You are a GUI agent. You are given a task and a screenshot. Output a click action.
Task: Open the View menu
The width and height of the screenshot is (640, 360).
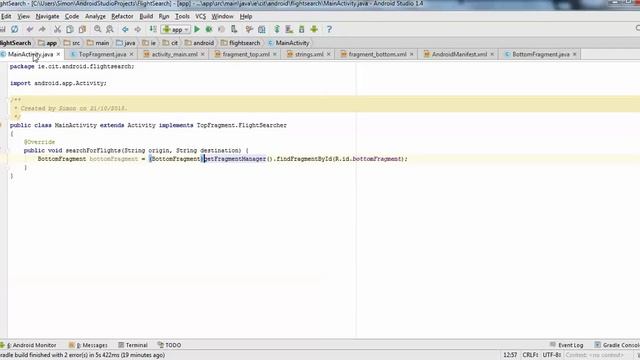coord(23,16)
